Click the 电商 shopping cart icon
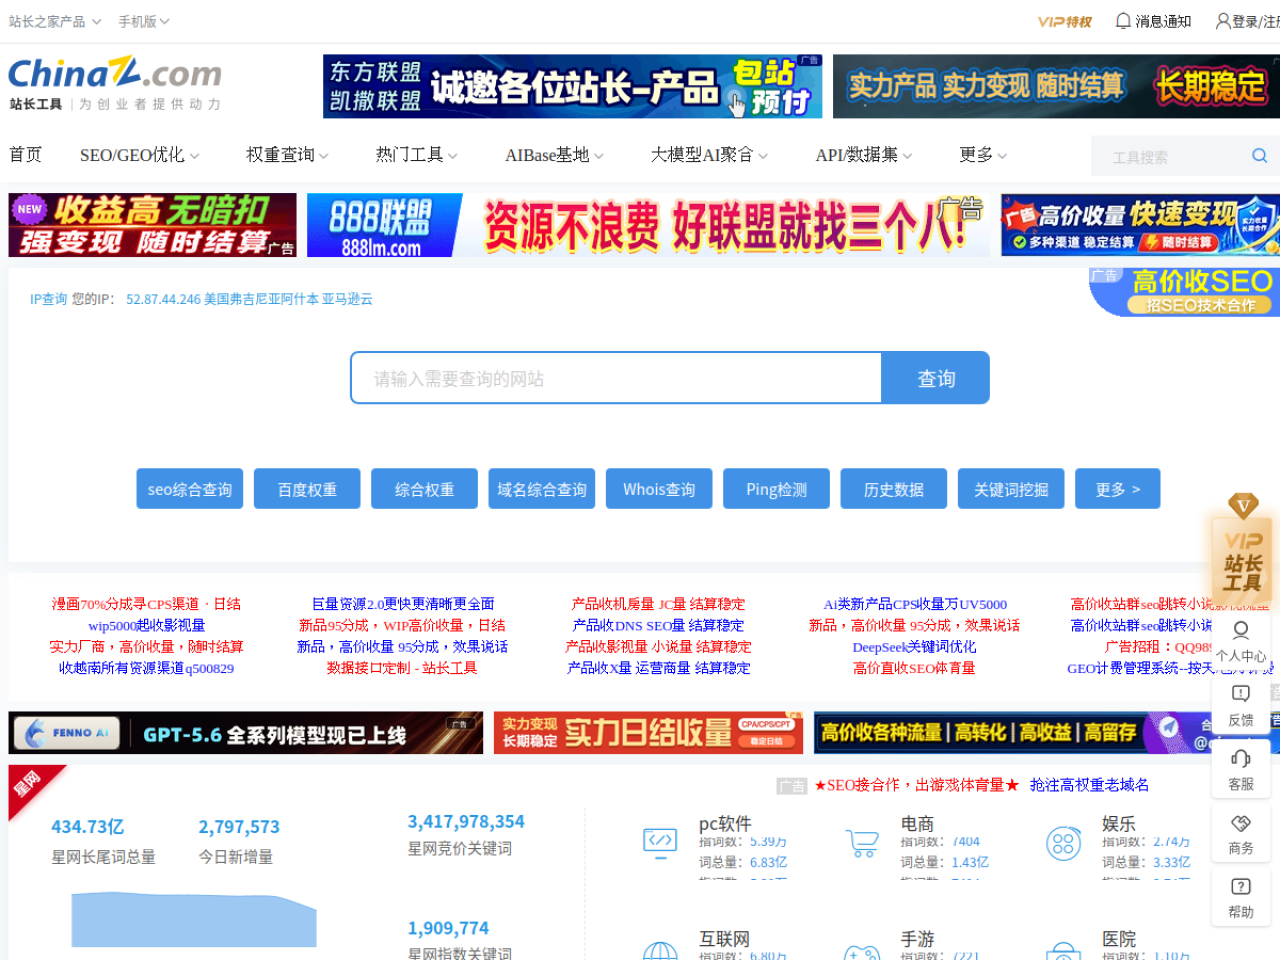Viewport: 1280px width, 960px height. click(861, 843)
